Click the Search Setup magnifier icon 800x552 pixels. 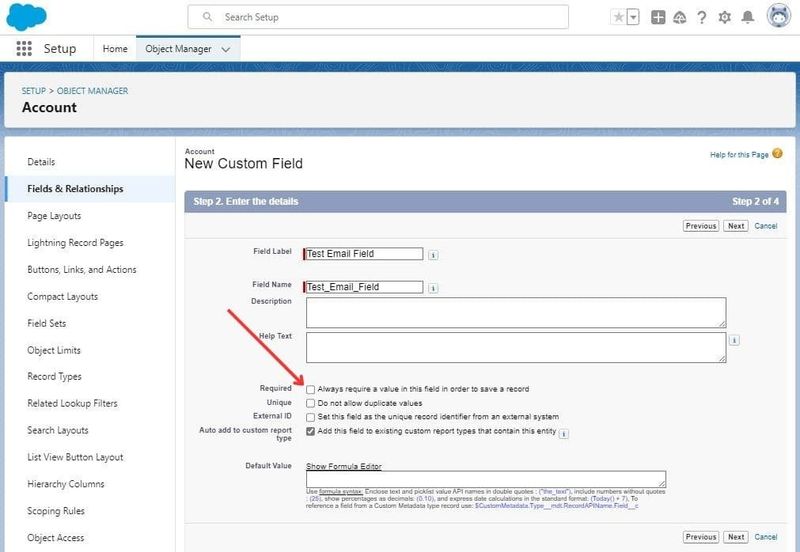207,17
